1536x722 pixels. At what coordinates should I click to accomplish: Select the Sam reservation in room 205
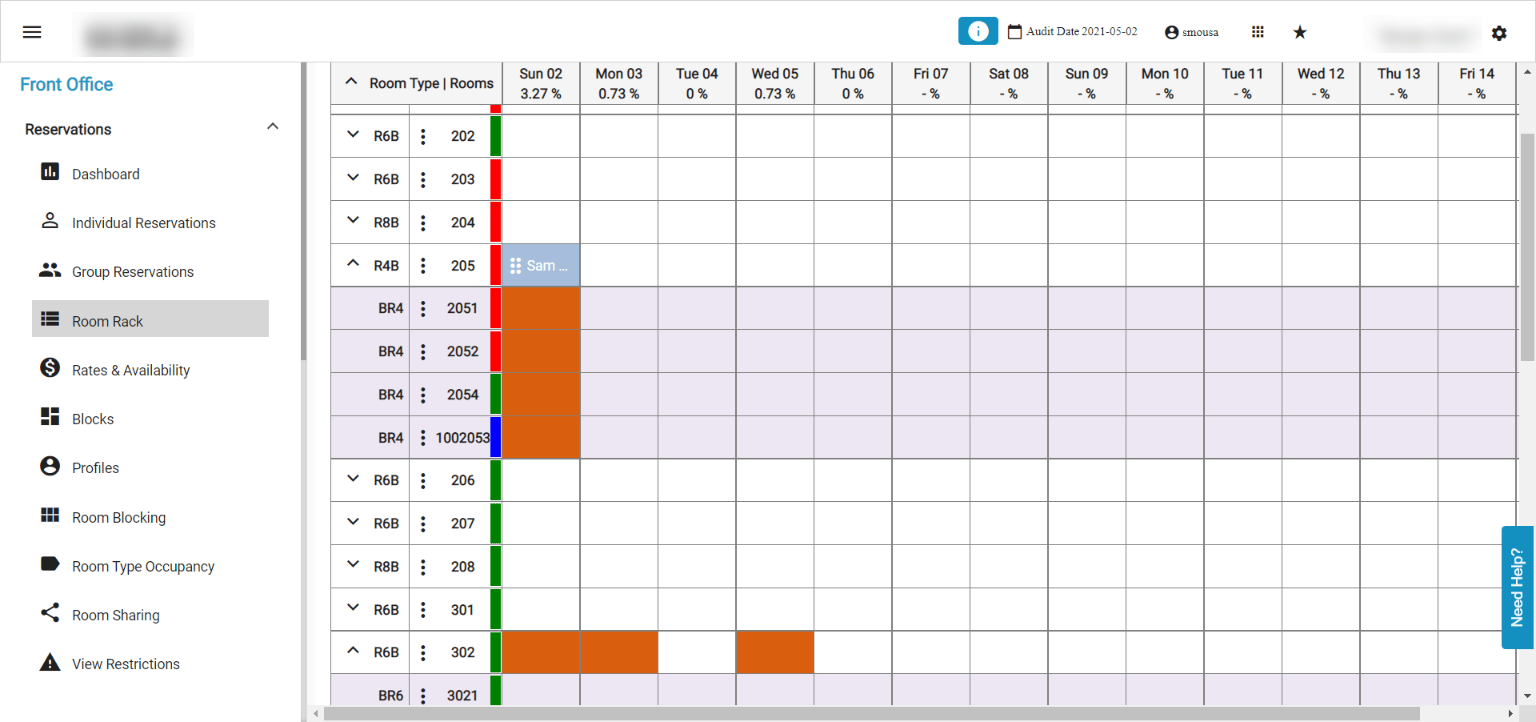pyautogui.click(x=541, y=265)
